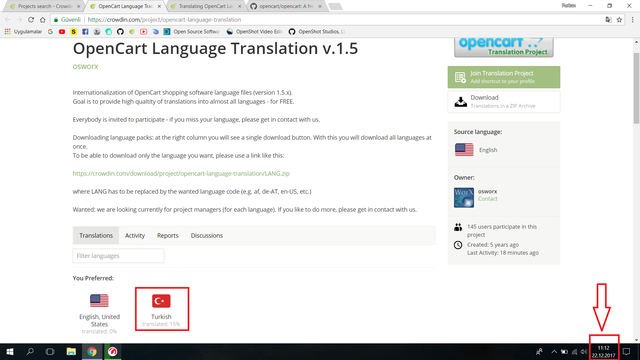Open the battery status icon in the tray
Image resolution: width=640 pixels, height=360 pixels.
(564, 352)
